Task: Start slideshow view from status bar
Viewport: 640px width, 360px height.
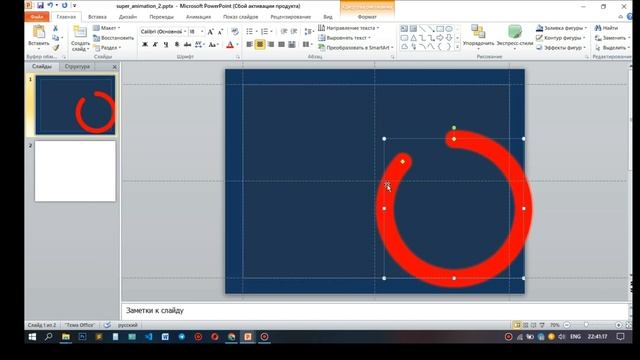Action: point(542,325)
